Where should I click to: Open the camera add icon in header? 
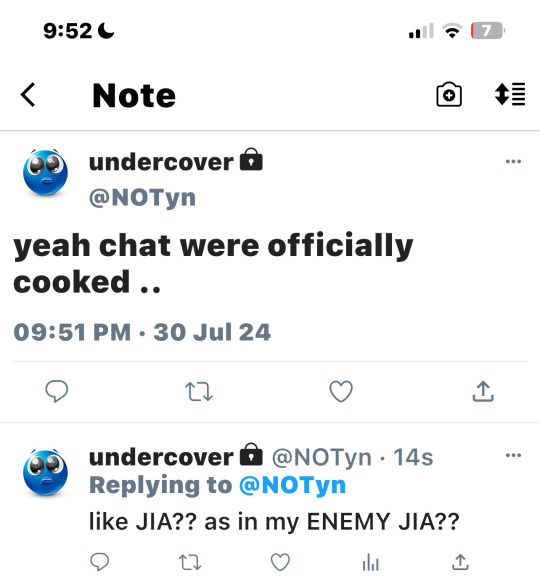pyautogui.click(x=449, y=95)
